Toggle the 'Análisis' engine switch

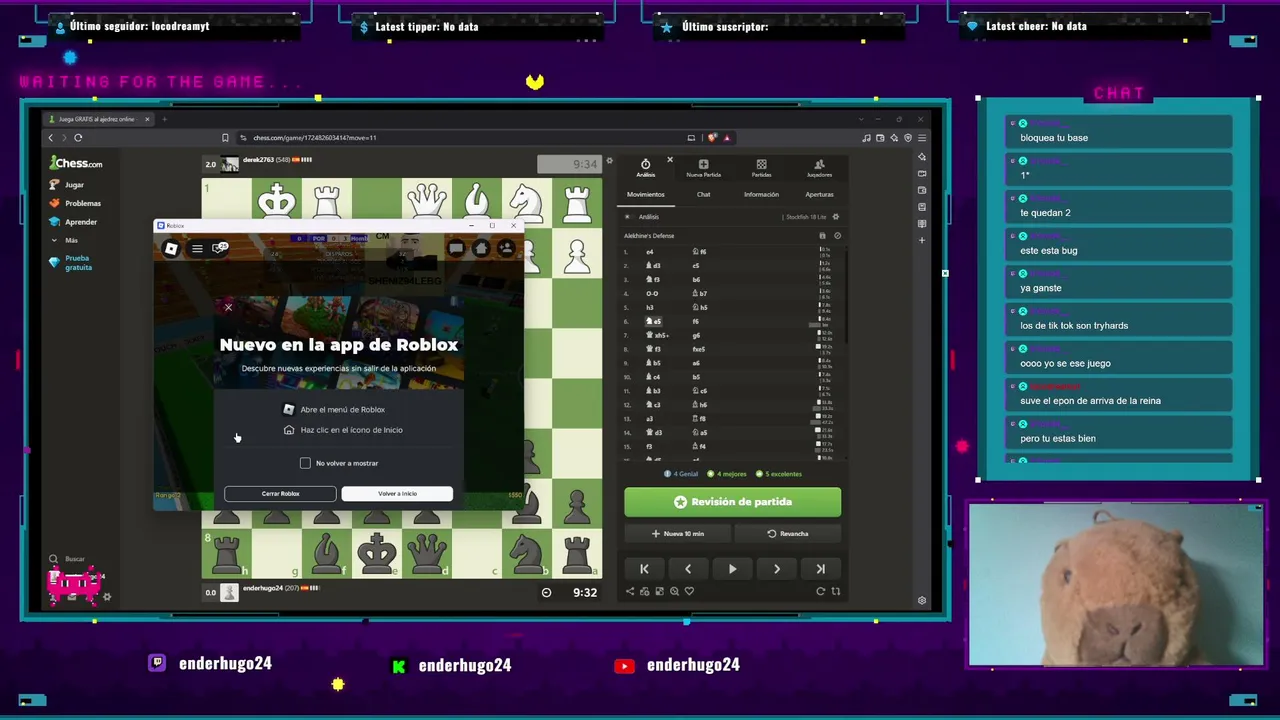pyautogui.click(x=628, y=217)
